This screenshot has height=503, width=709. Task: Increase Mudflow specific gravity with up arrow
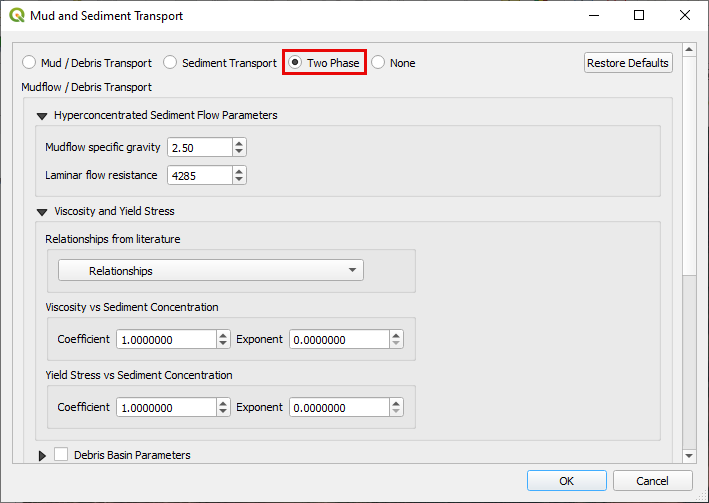pos(239,143)
